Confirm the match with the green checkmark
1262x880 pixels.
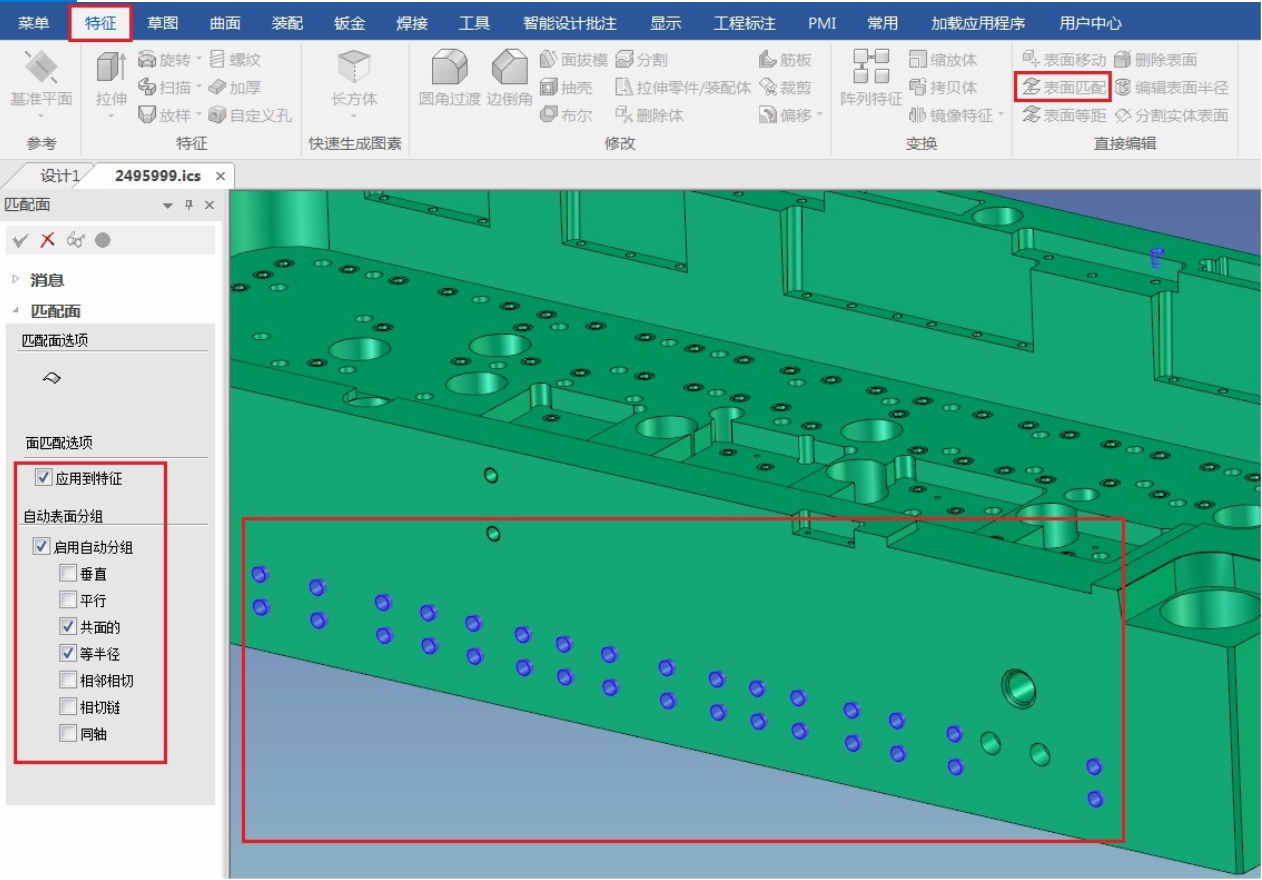click(x=20, y=240)
